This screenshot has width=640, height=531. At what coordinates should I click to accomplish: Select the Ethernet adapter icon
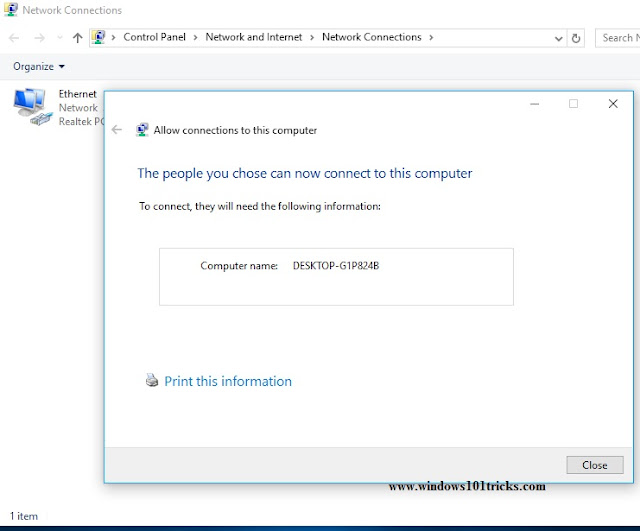pos(32,107)
